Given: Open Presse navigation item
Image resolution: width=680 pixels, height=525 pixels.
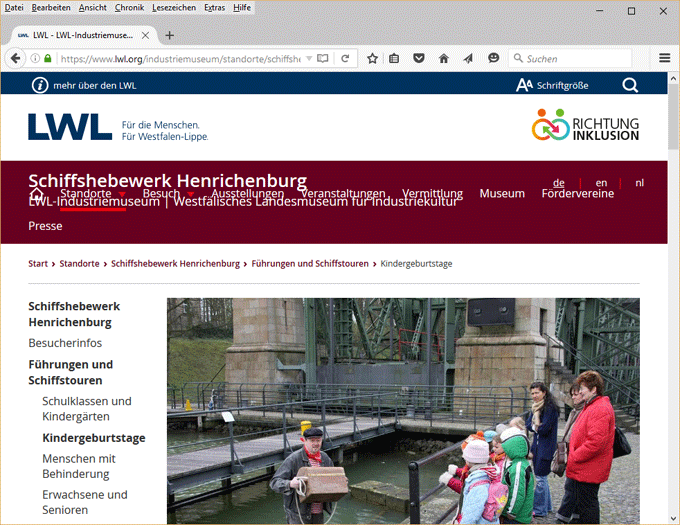Looking at the screenshot, I should pyautogui.click(x=45, y=226).
